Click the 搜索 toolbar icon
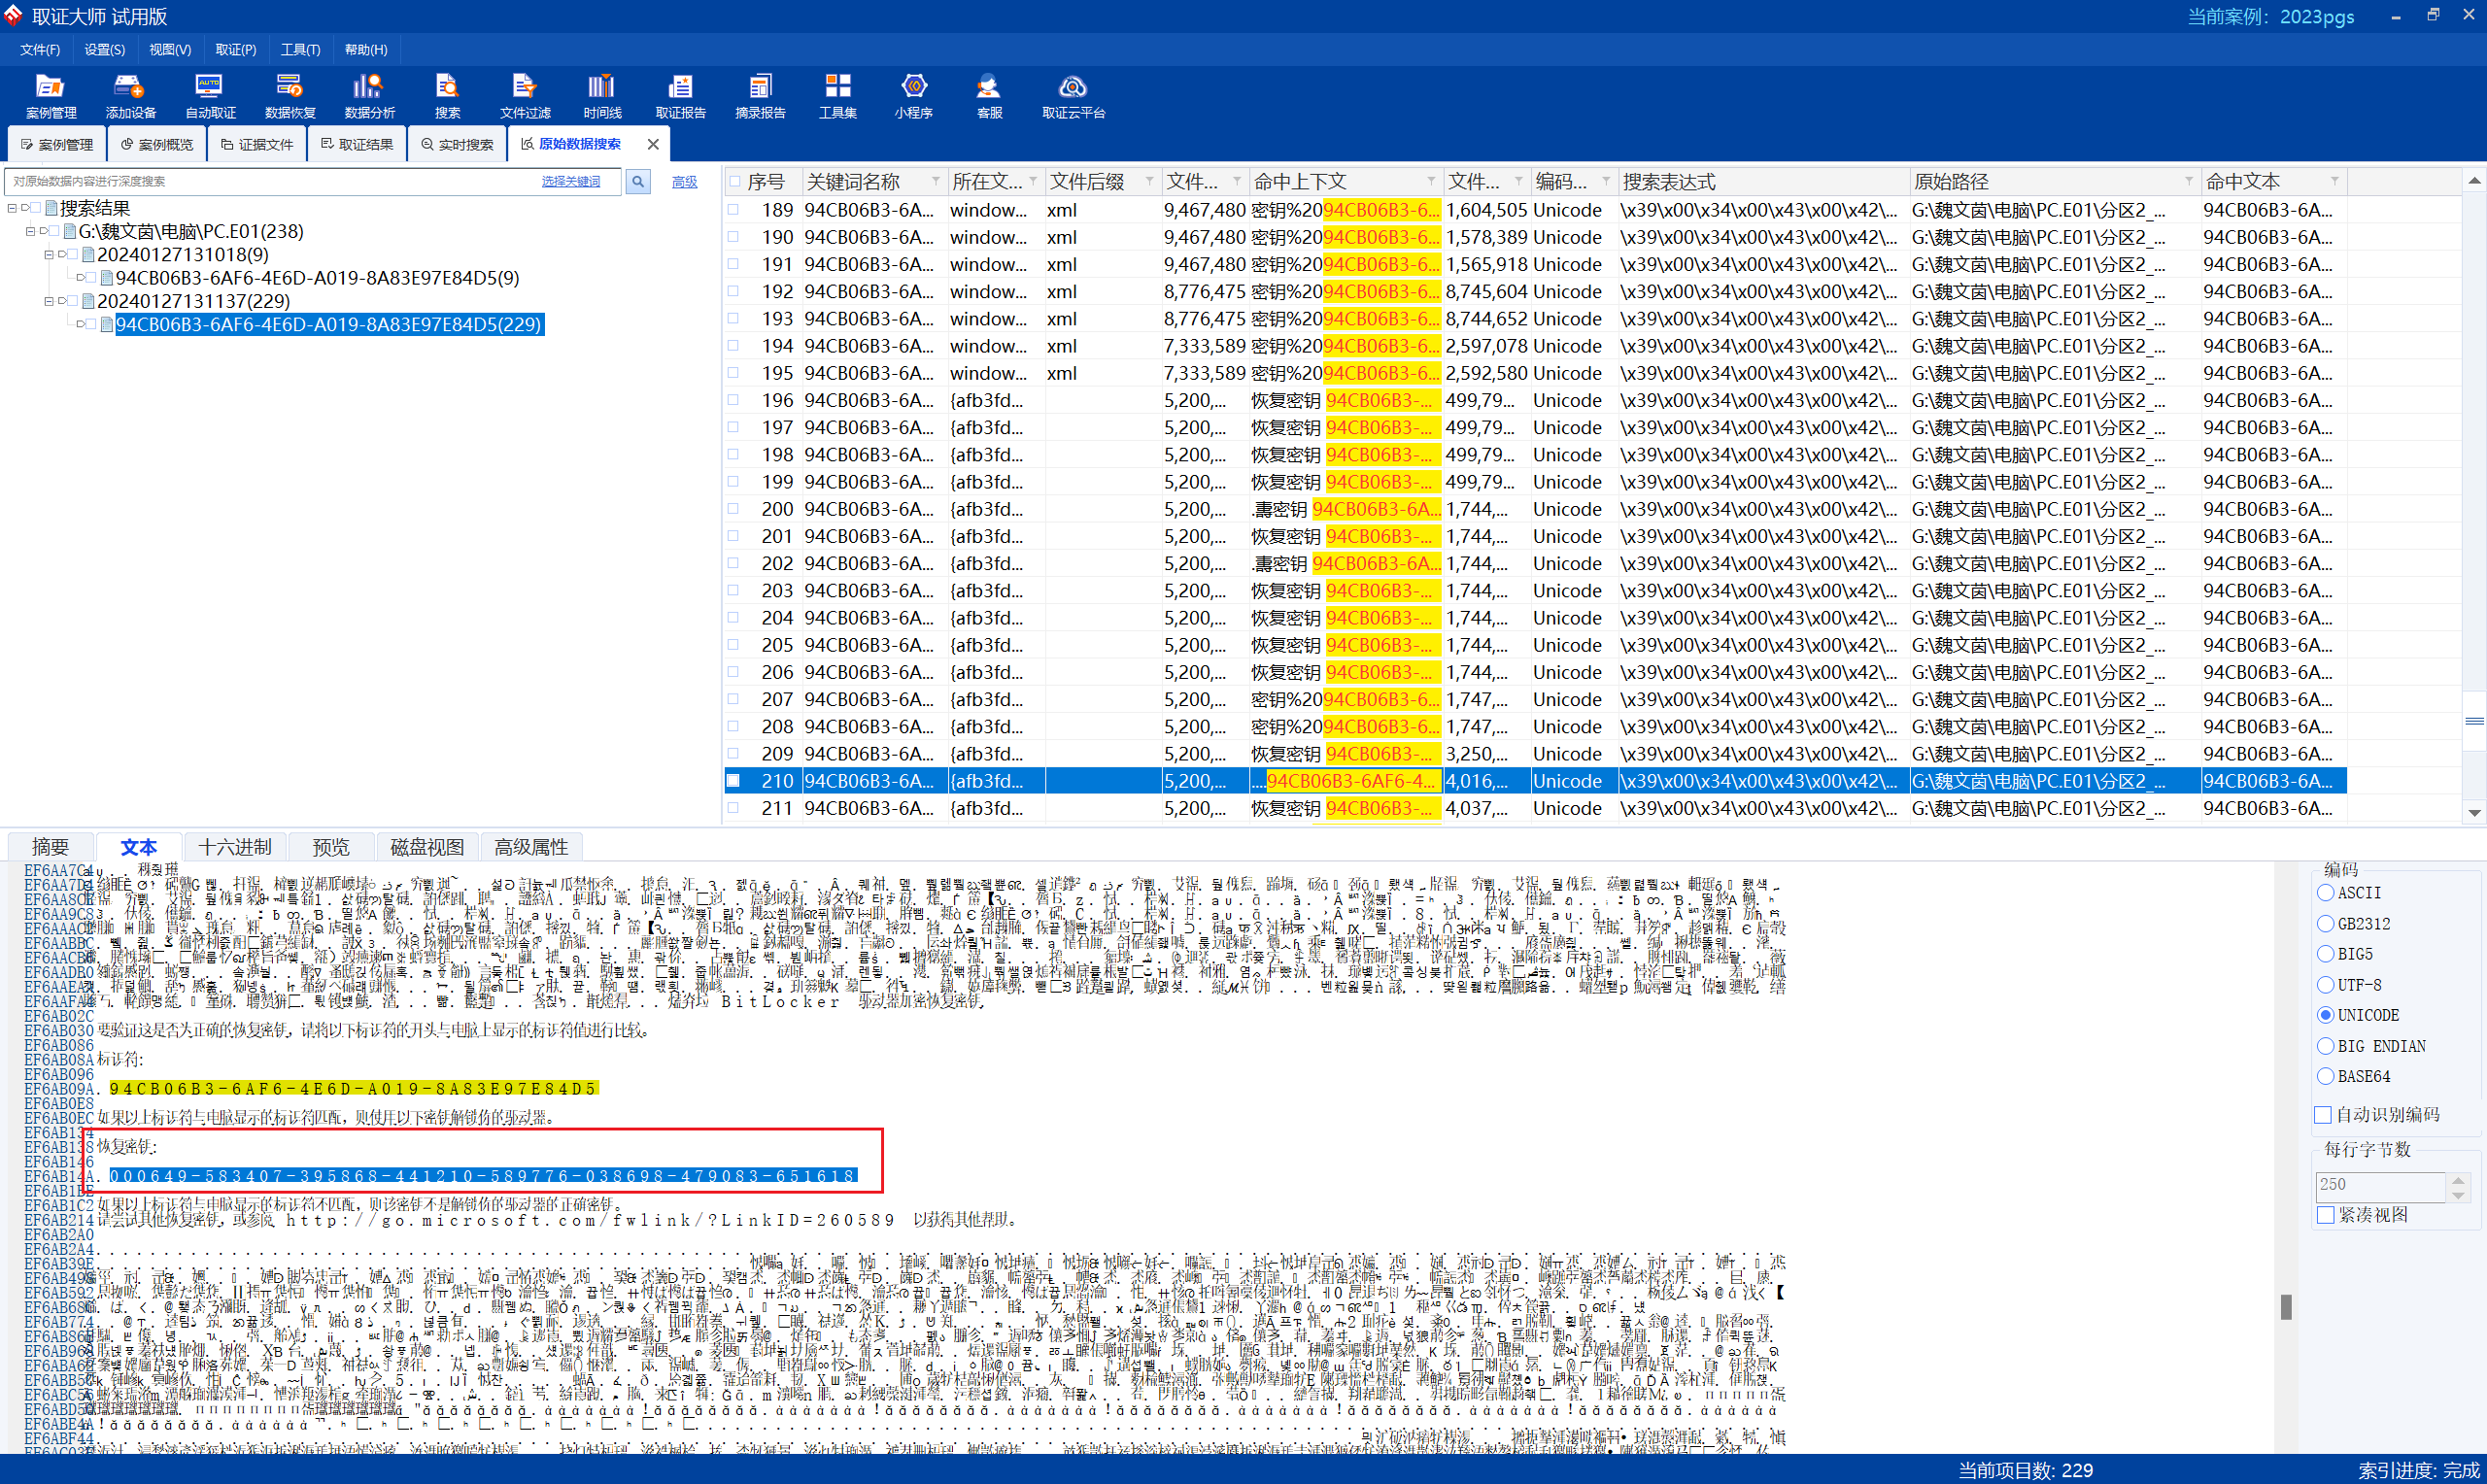This screenshot has height=1484, width=2487. click(447, 96)
